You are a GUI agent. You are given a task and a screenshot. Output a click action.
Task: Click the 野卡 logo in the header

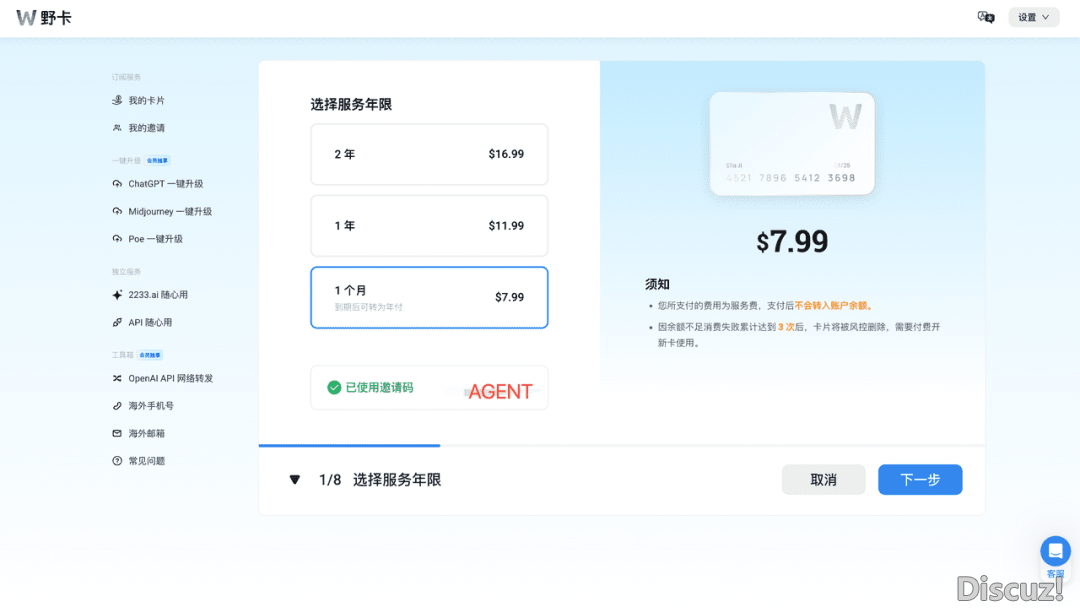point(44,17)
